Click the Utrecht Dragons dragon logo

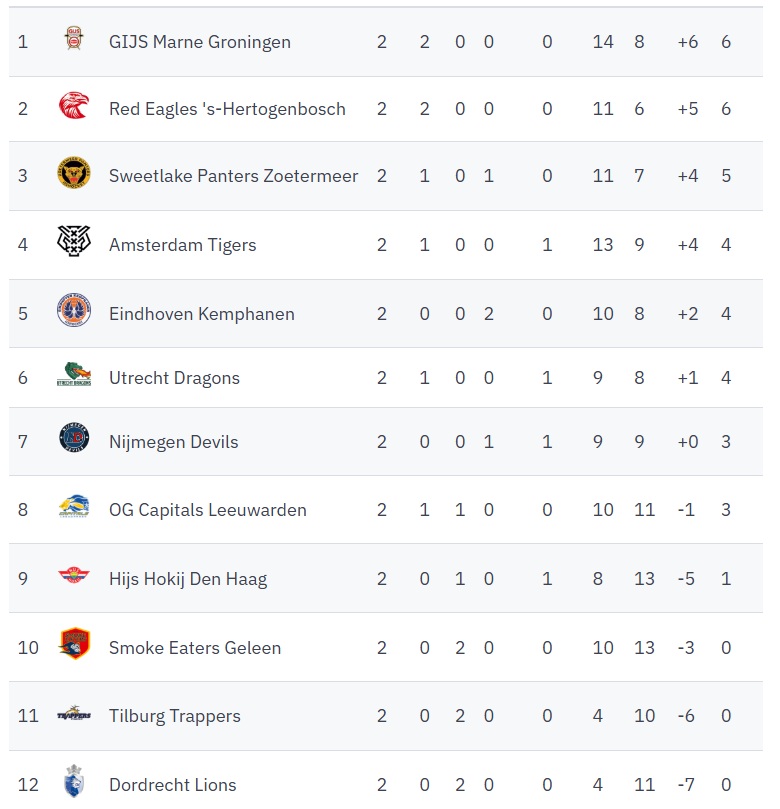[73, 376]
